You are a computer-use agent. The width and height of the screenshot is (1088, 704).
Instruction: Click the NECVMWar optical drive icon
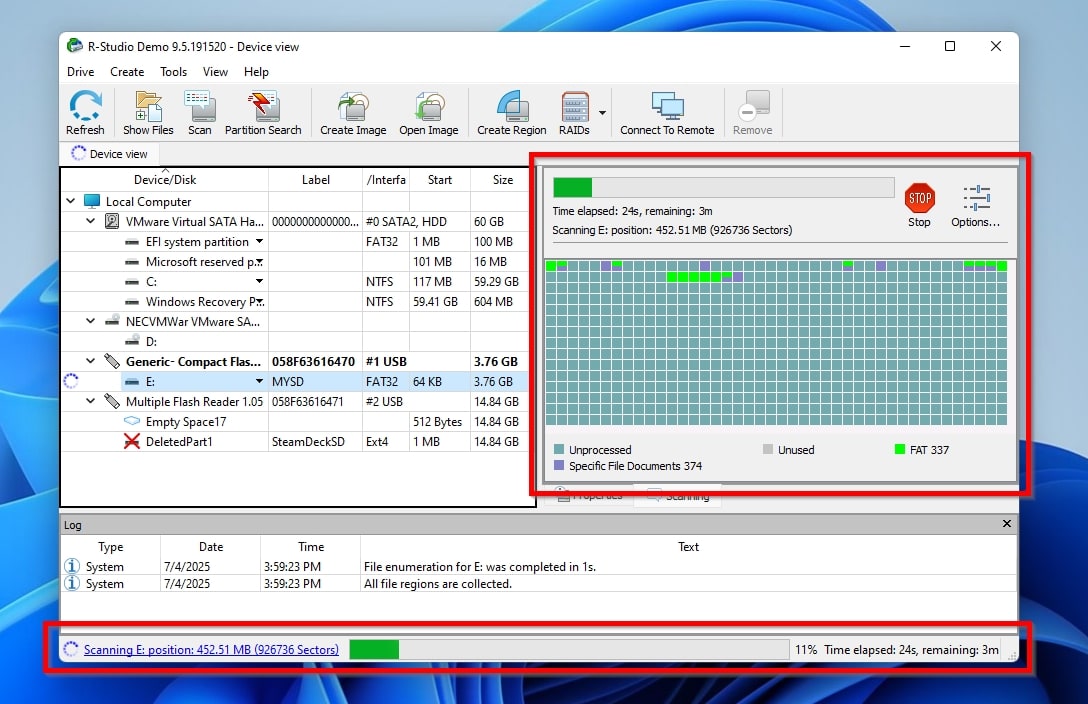[x=112, y=321]
